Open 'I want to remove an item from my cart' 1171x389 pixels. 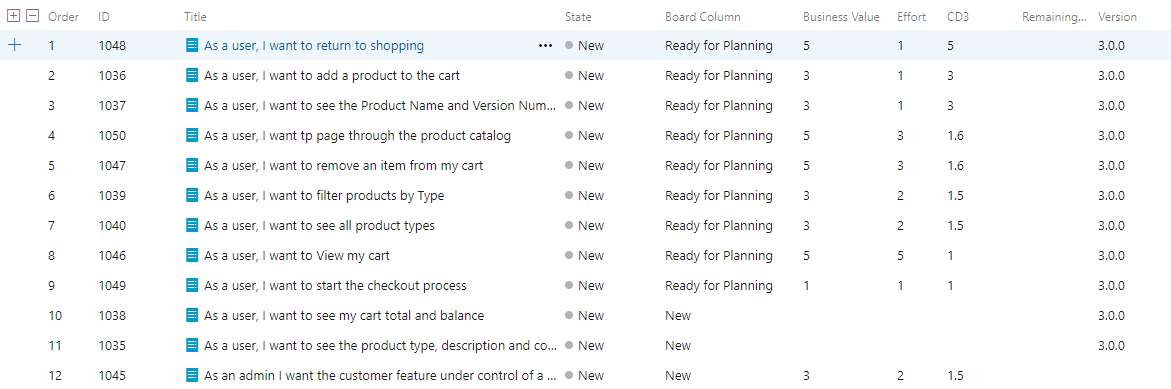coord(344,165)
